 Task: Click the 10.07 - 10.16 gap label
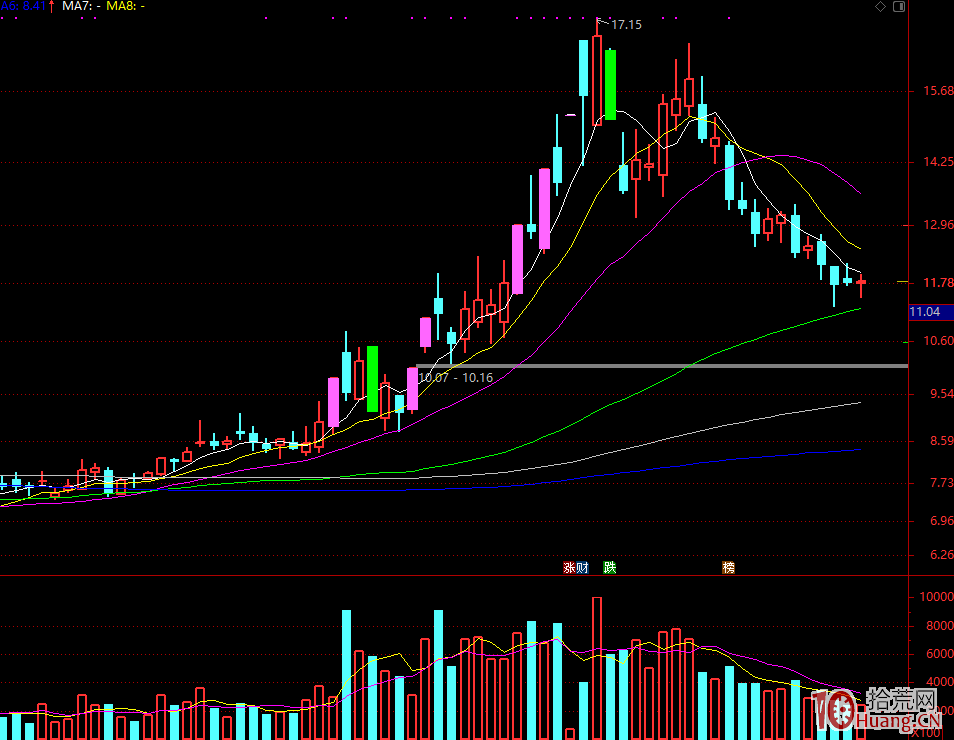tap(456, 378)
